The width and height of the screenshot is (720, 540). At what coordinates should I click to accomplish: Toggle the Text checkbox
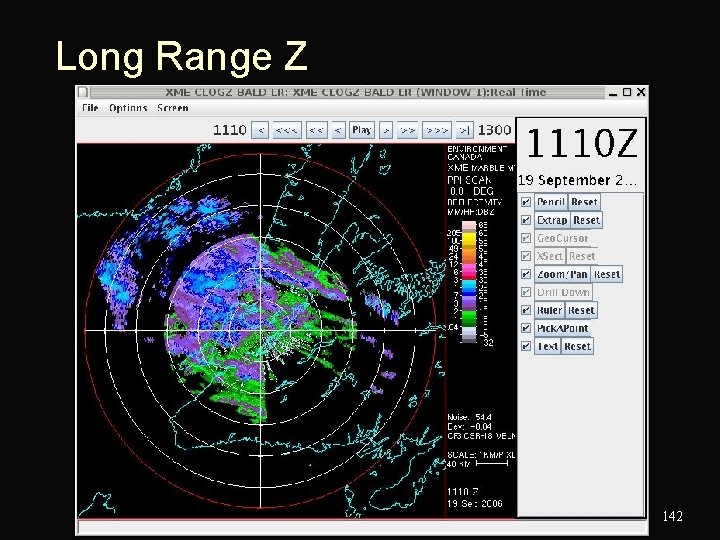click(526, 346)
